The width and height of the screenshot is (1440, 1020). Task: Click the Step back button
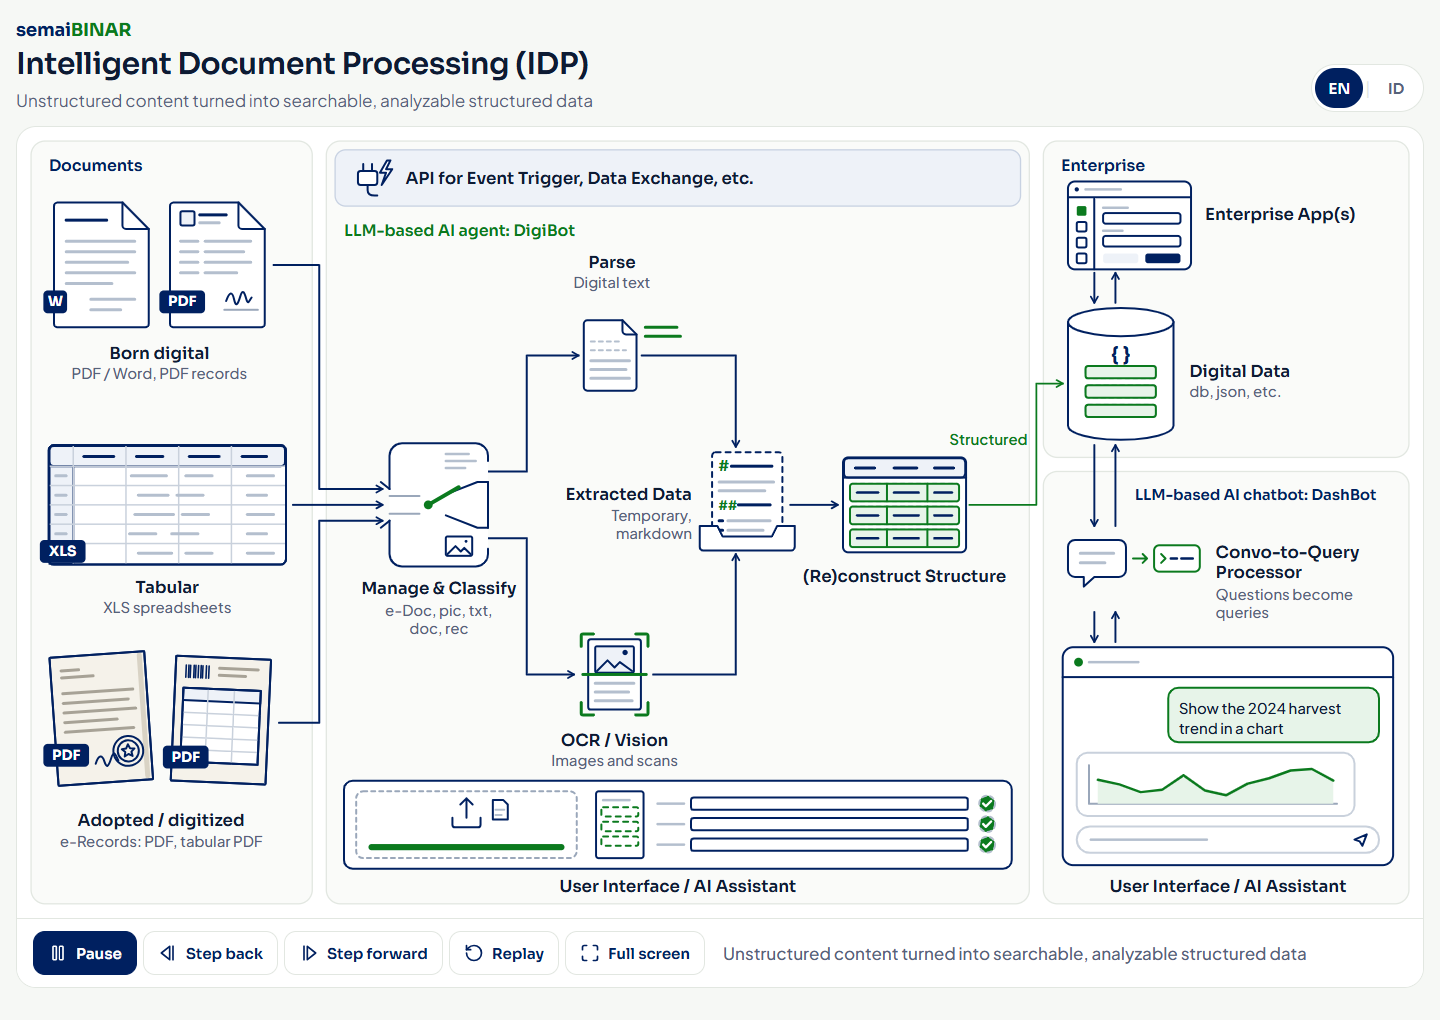(x=211, y=953)
